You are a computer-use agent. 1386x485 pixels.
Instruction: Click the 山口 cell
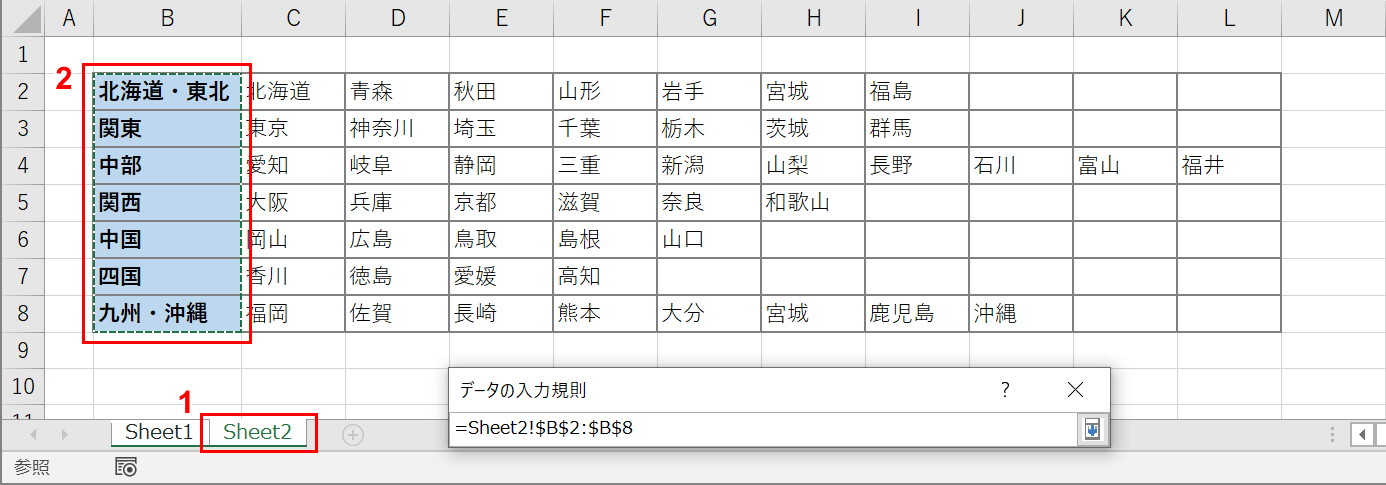click(709, 240)
